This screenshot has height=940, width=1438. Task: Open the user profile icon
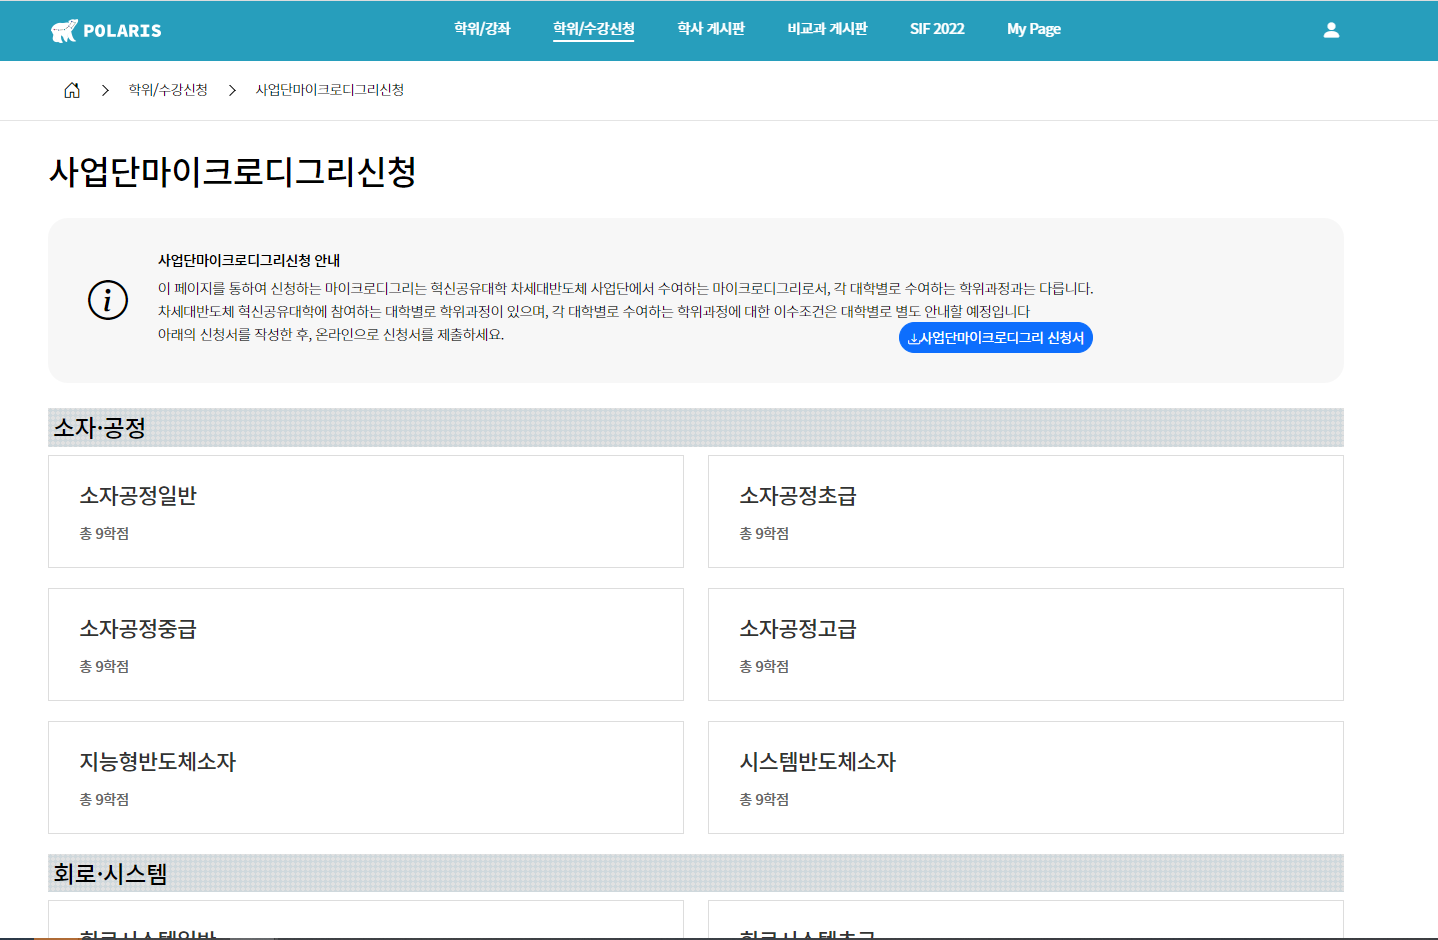[1331, 30]
